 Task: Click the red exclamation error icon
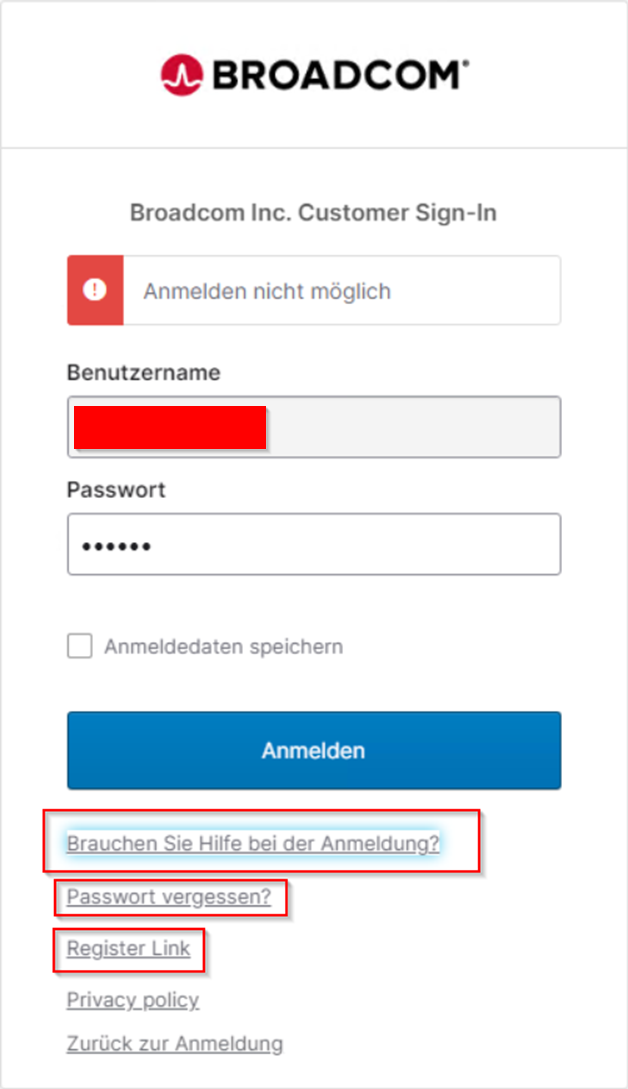point(95,290)
